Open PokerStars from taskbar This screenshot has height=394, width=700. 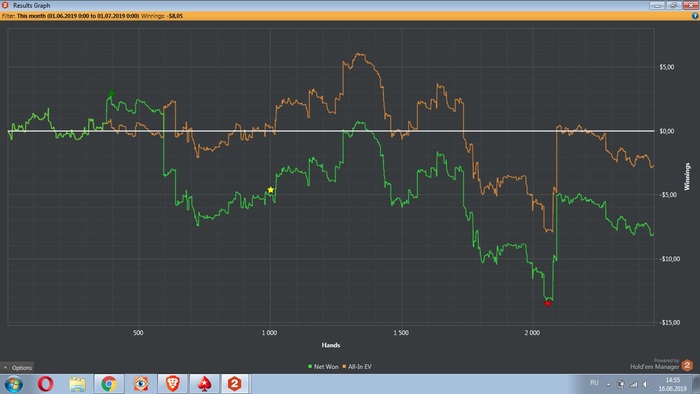pos(204,384)
